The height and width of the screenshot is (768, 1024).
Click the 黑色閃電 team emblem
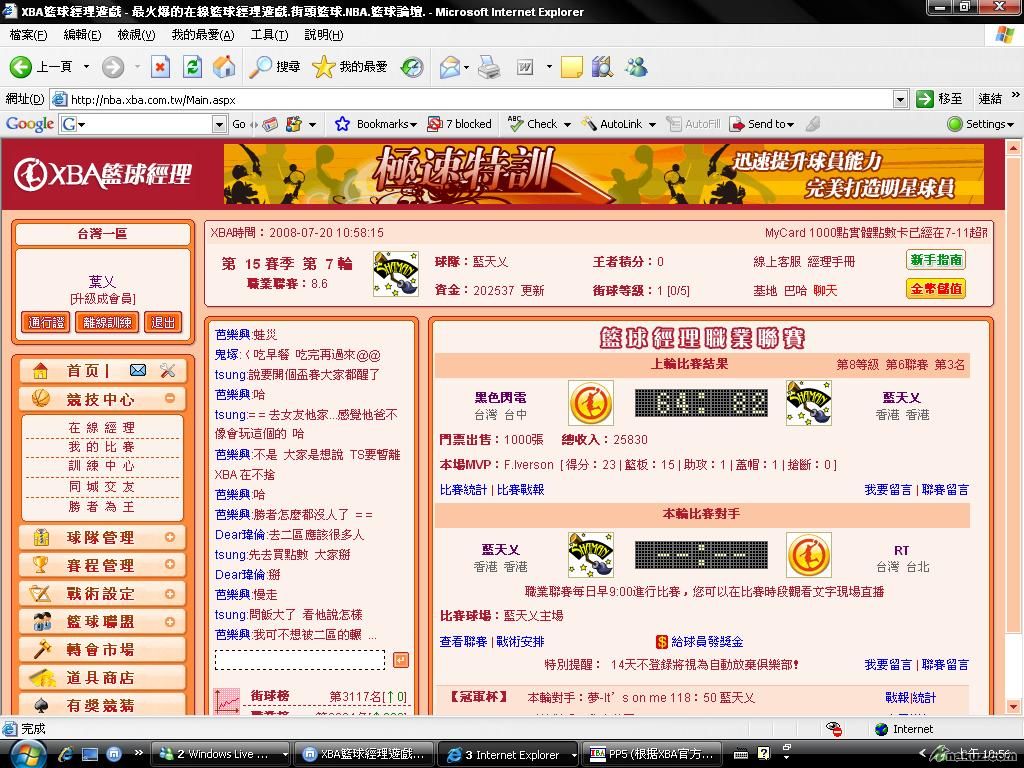(x=591, y=403)
